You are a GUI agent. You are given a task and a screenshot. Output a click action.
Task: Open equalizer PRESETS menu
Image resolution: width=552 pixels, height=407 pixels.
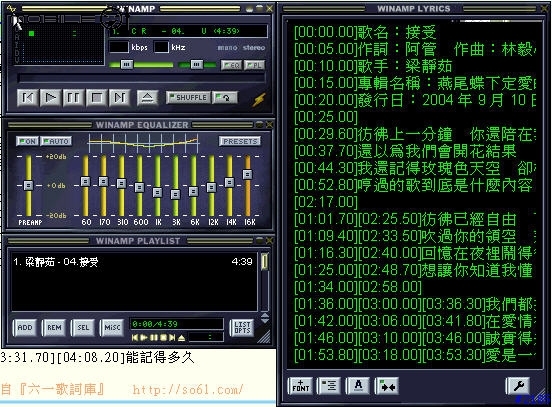(240, 141)
